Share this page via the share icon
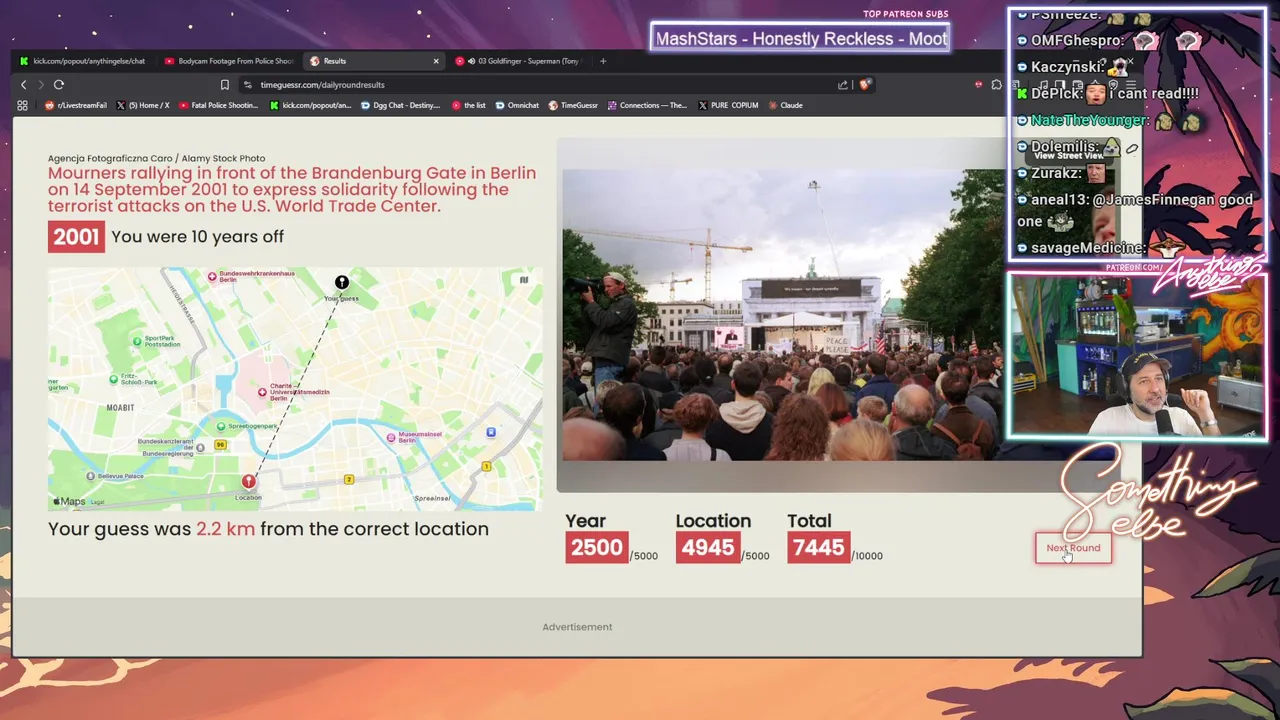This screenshot has width=1280, height=720. [843, 85]
